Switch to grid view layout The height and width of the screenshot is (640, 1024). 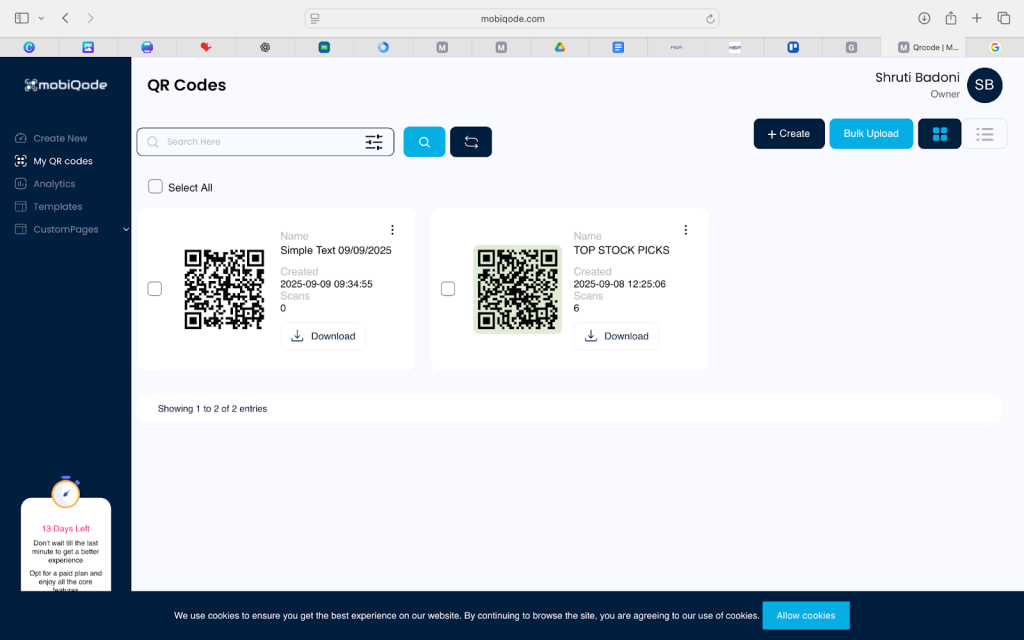(x=940, y=134)
